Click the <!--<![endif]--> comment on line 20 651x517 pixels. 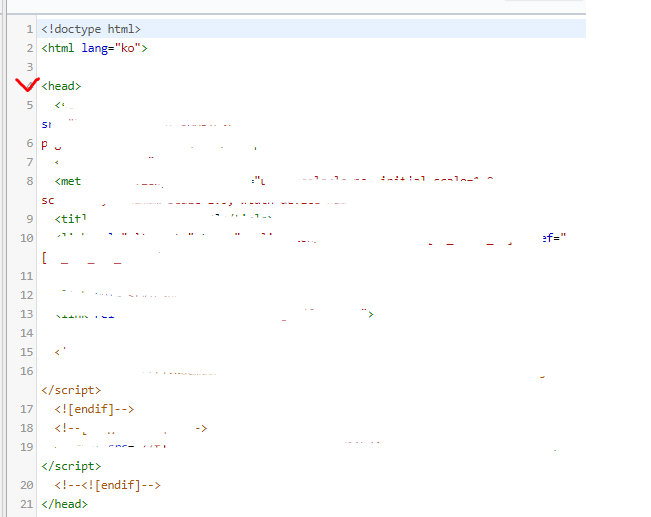coord(108,485)
